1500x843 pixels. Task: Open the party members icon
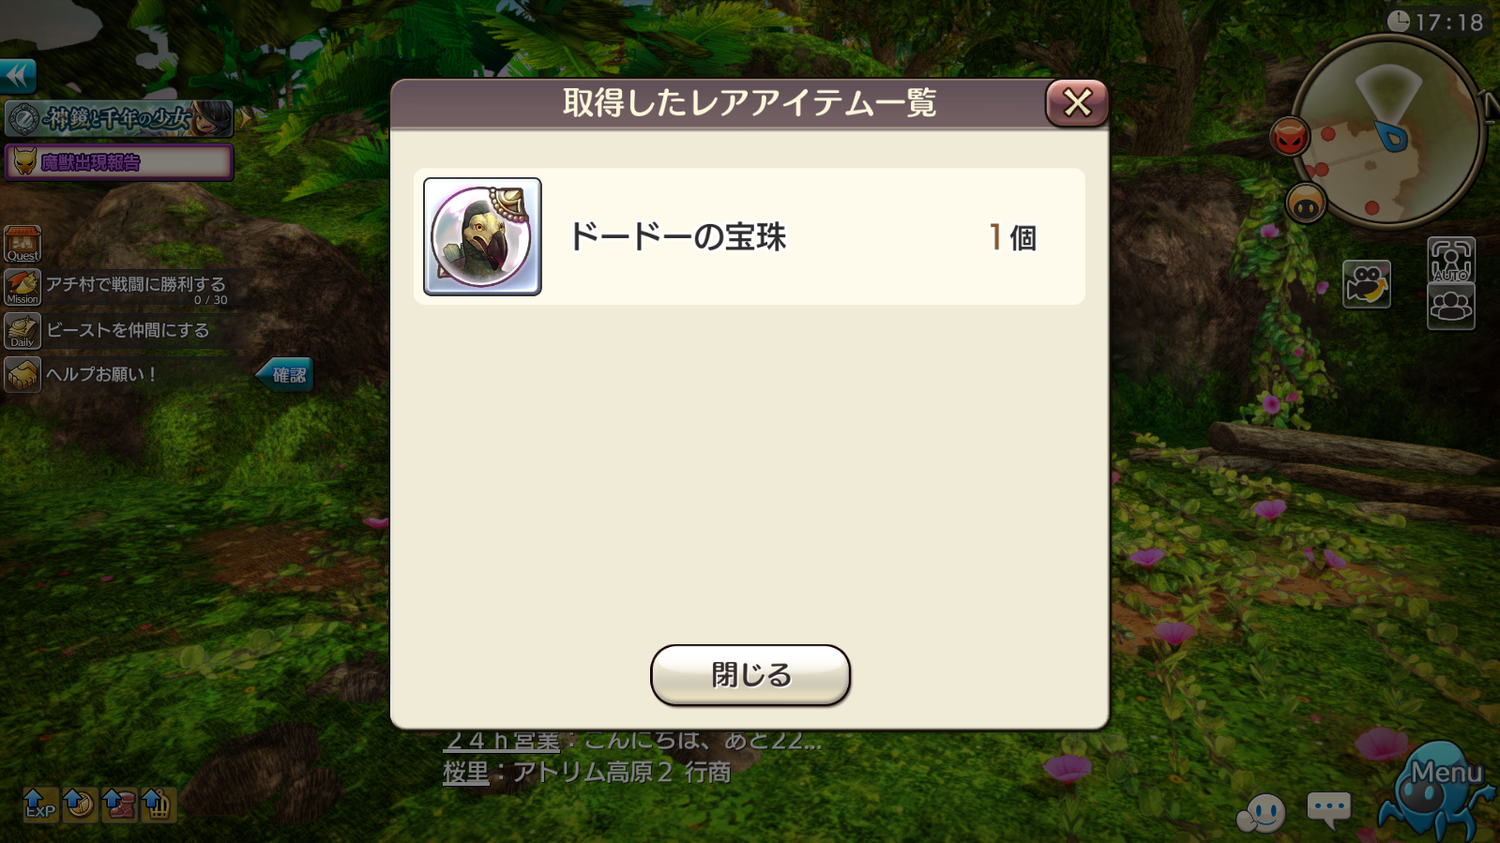point(1451,306)
